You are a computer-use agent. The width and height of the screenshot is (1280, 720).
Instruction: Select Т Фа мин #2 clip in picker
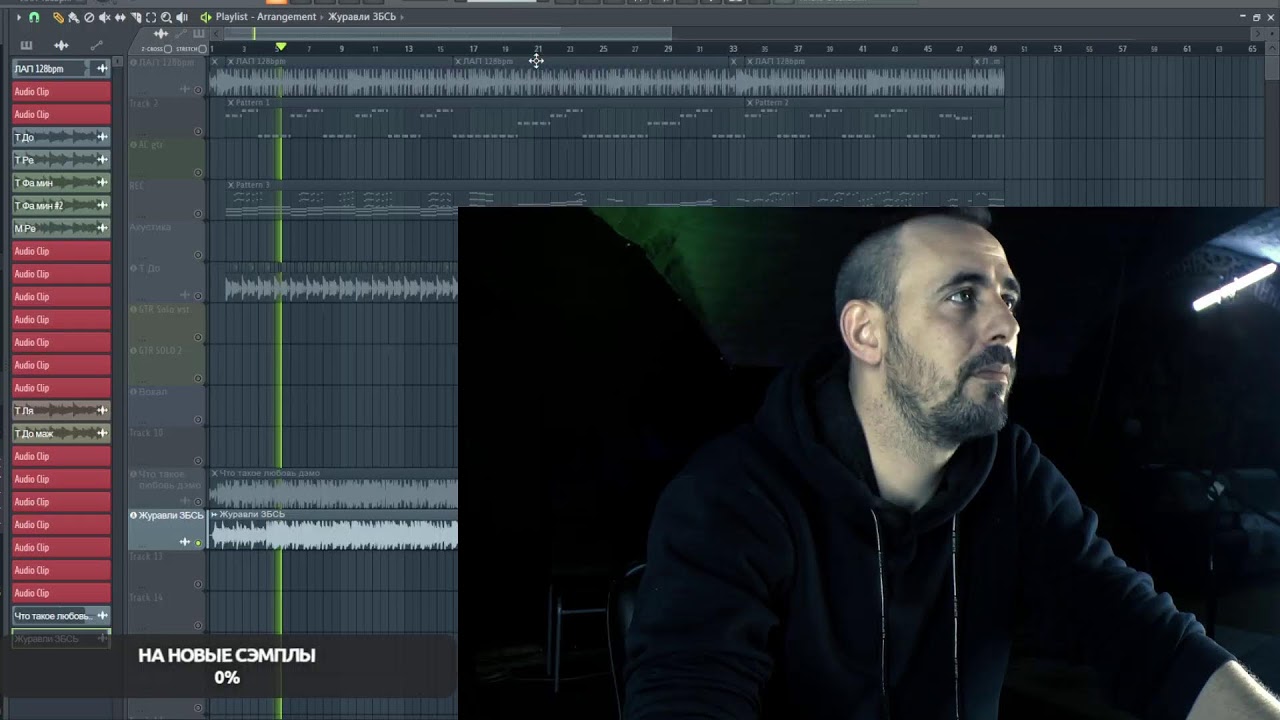[61, 206]
